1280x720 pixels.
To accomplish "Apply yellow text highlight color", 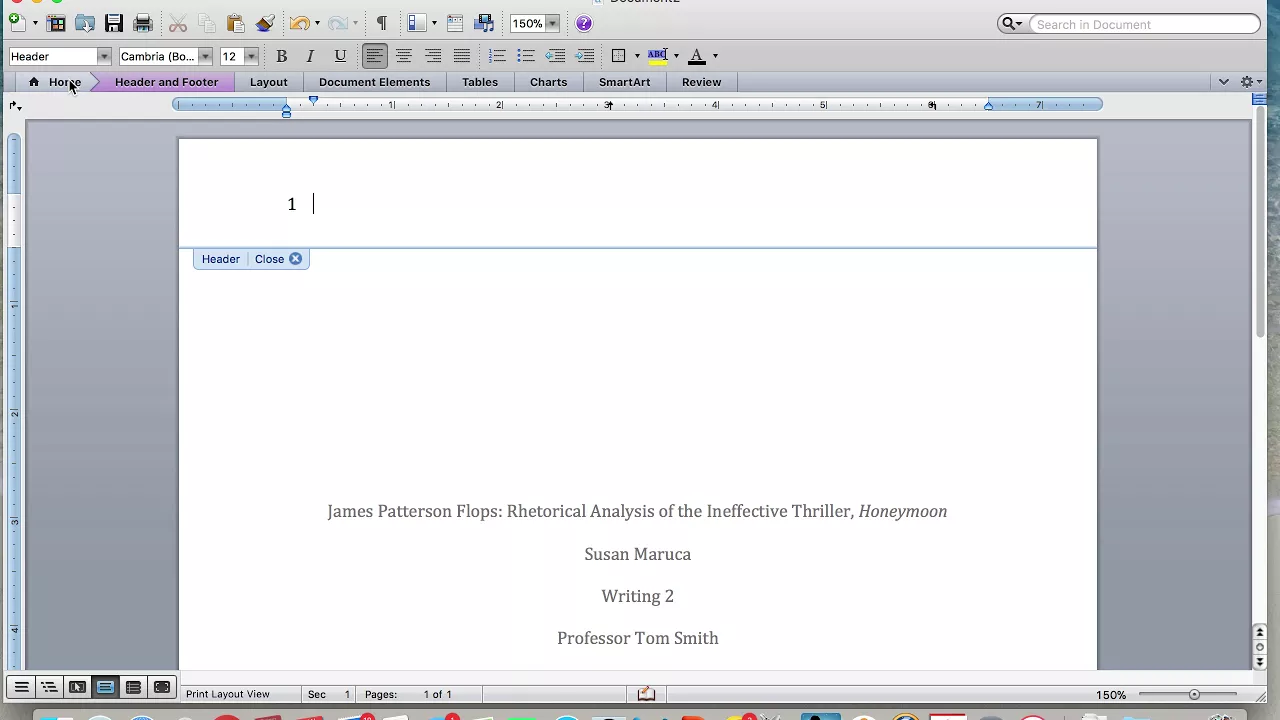I will [x=657, y=56].
